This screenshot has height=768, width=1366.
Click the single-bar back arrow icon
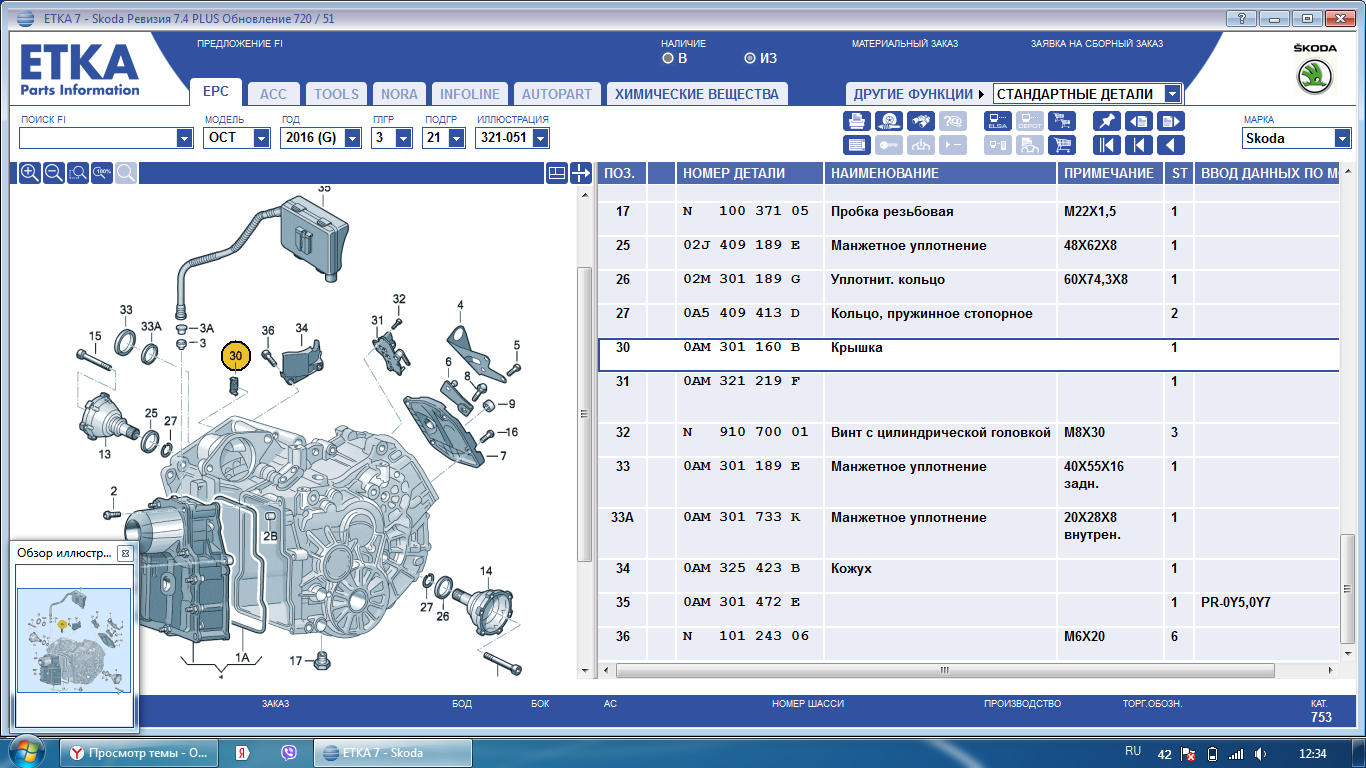tap(1139, 145)
